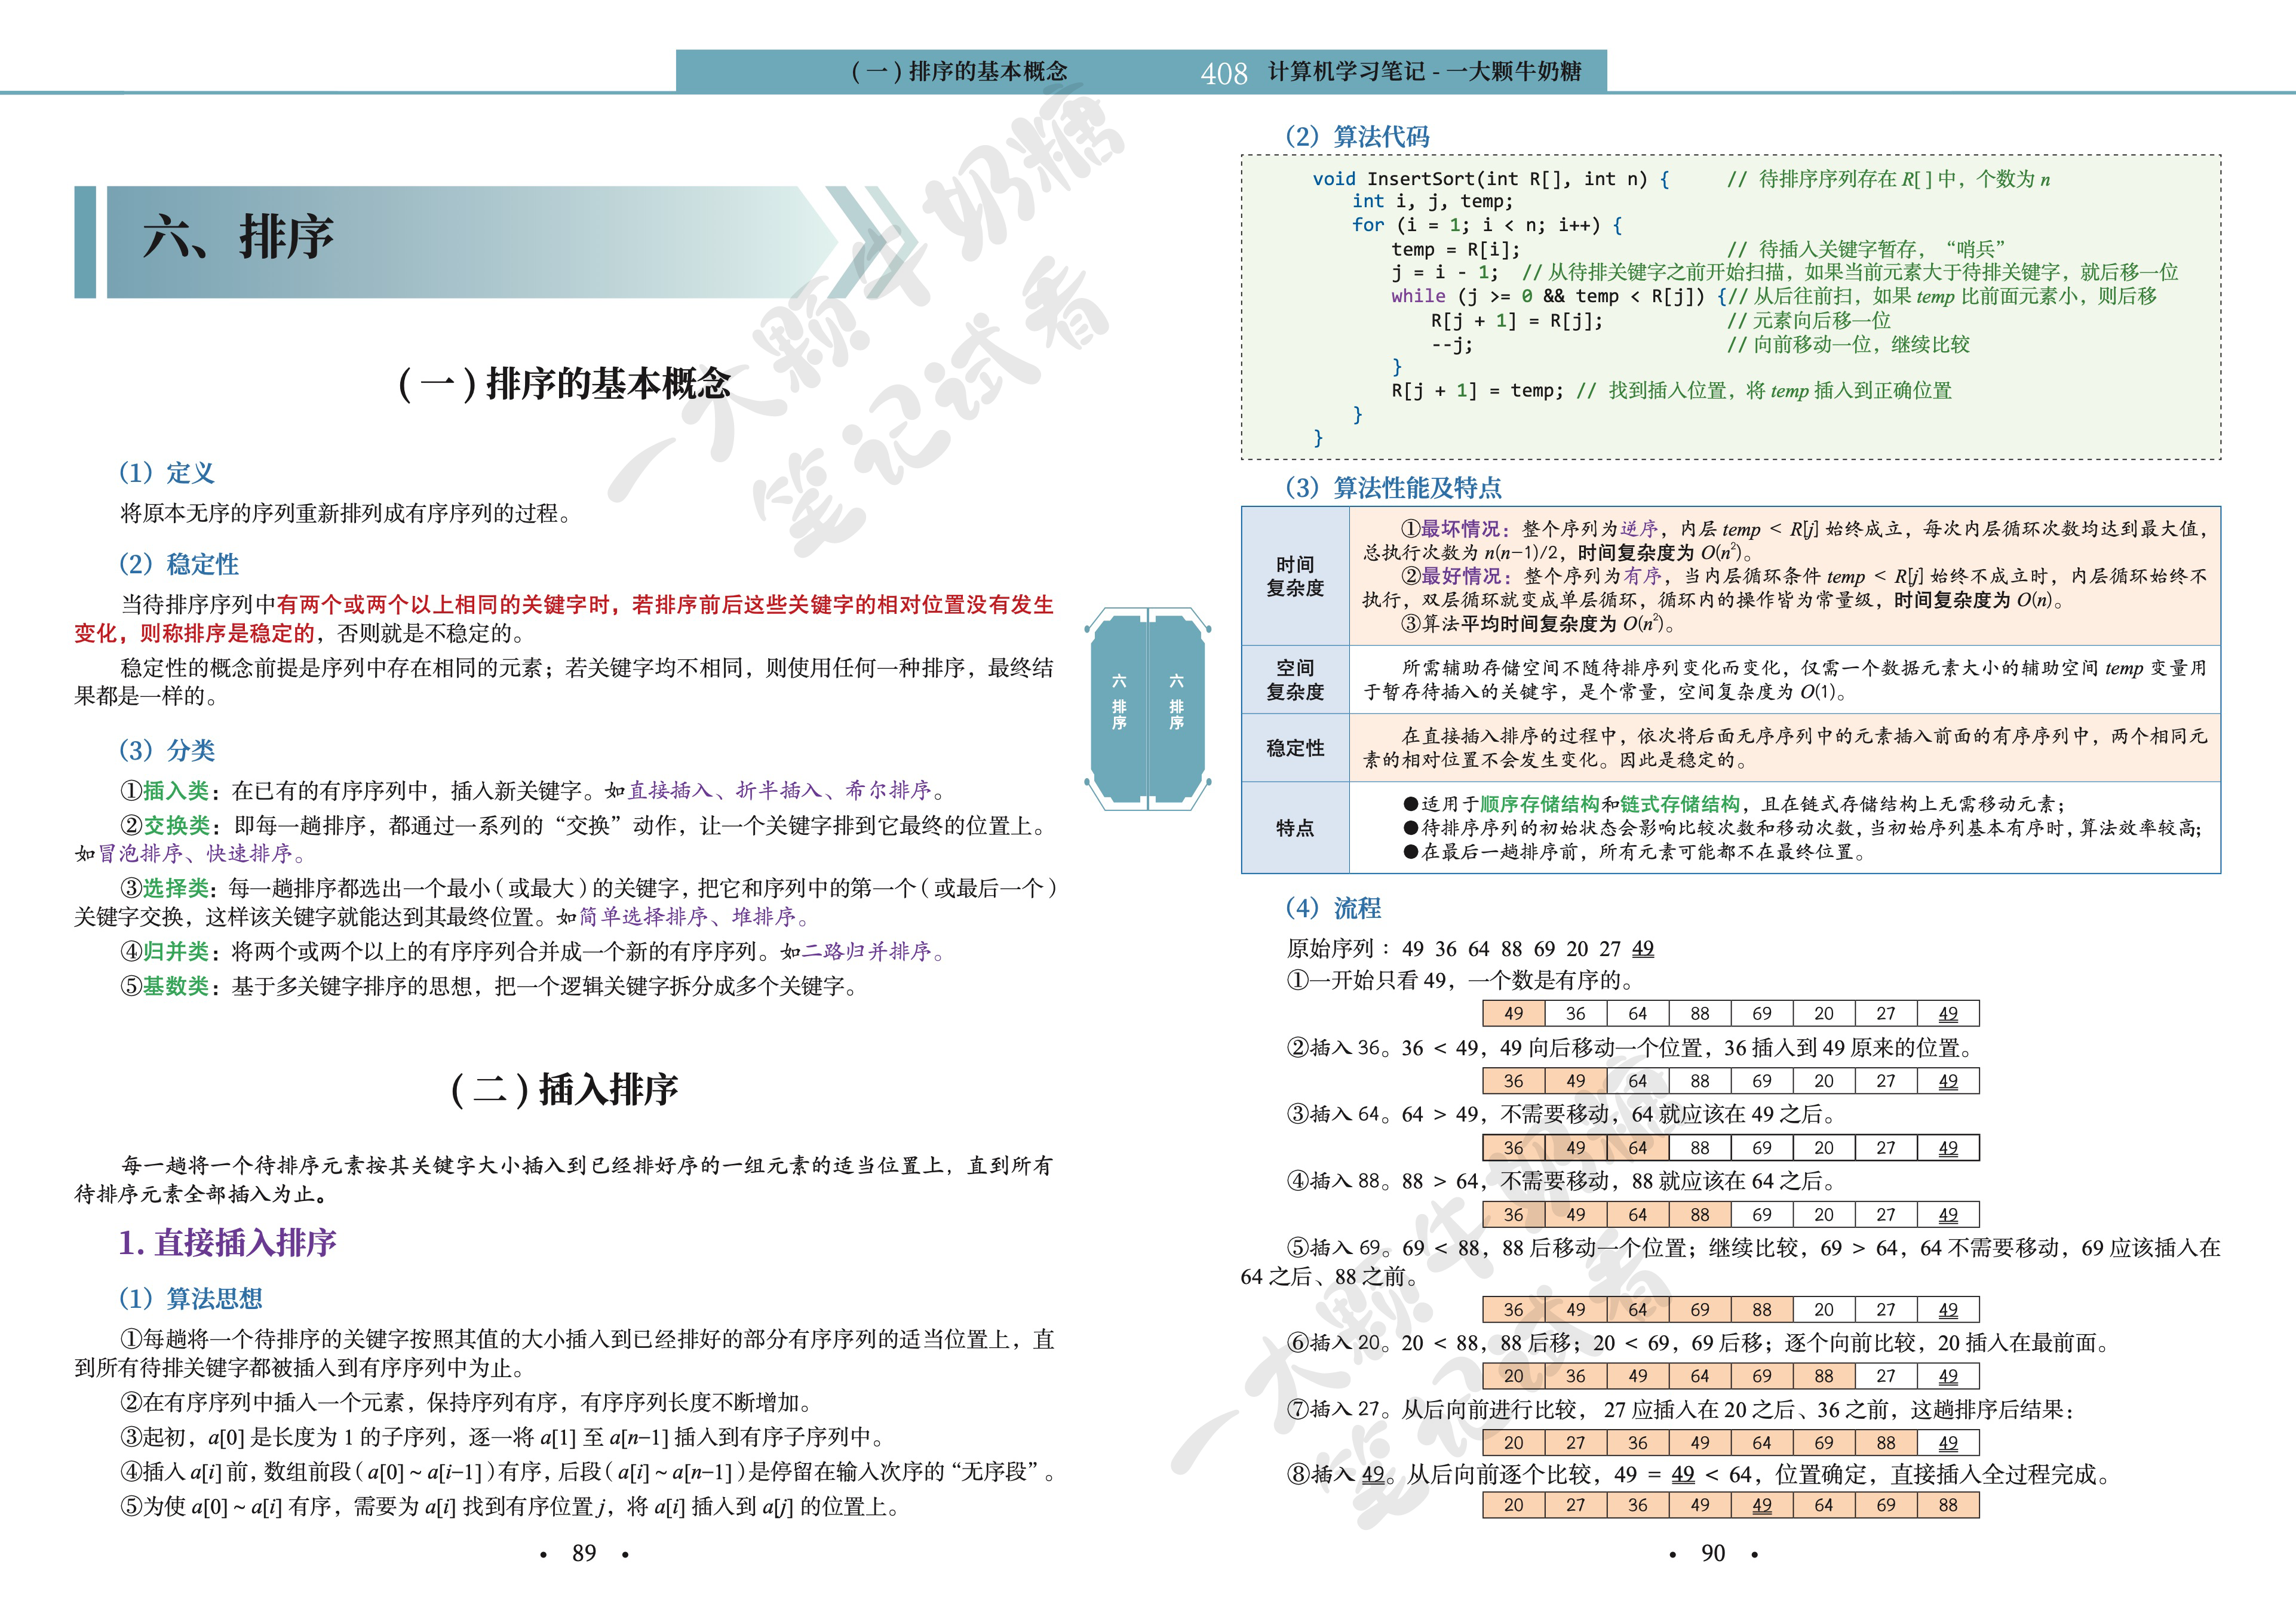Screen dimensions: 2296x1613
Task: Click the green label "选择类"
Action: tap(176, 888)
